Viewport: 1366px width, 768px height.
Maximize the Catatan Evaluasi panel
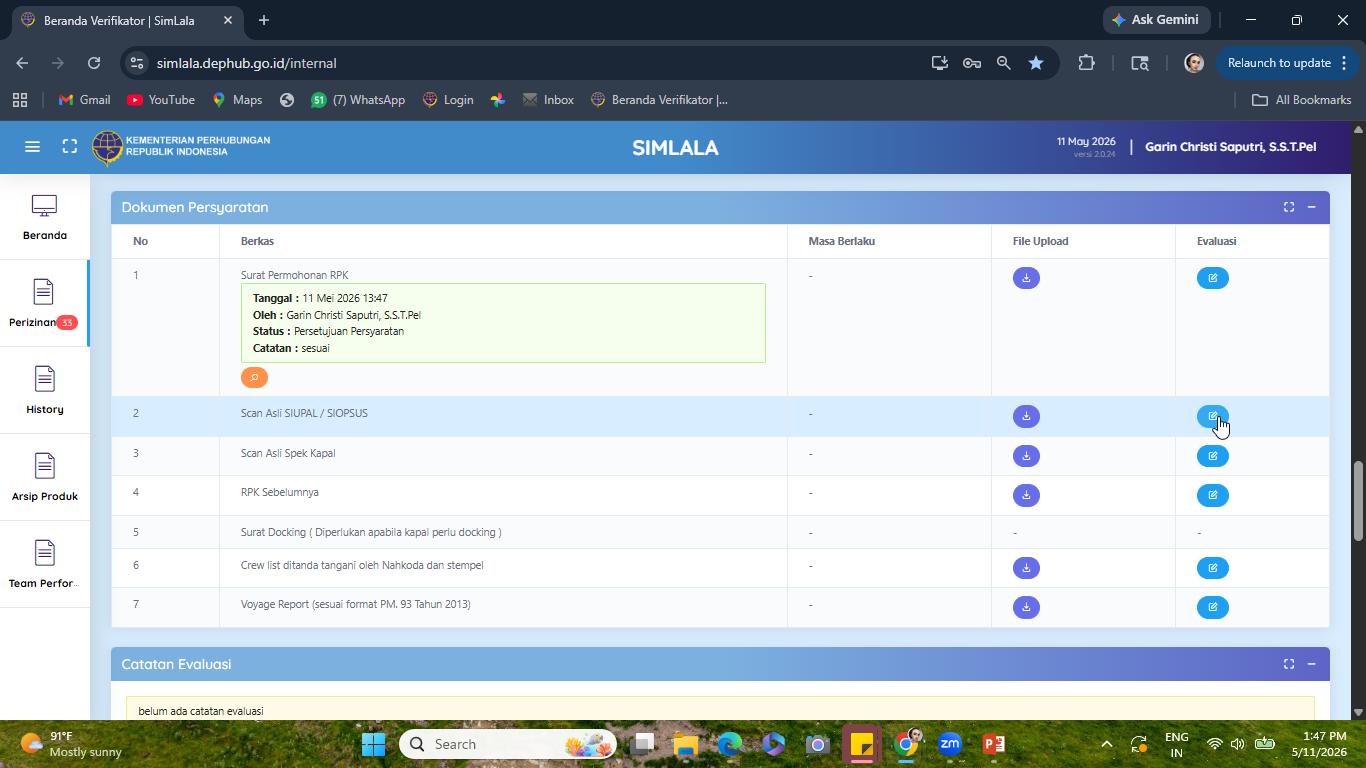1289,664
